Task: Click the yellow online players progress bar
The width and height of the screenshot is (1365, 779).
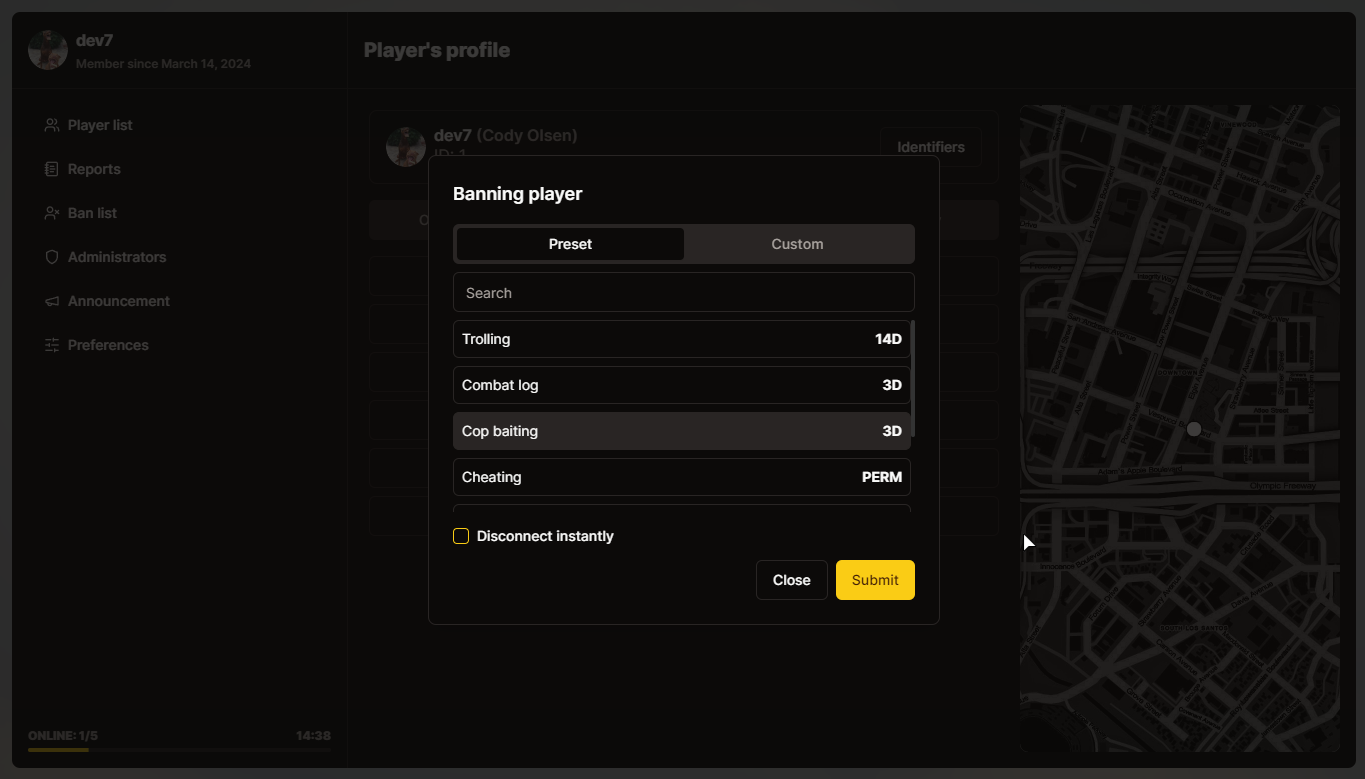Action: [58, 748]
